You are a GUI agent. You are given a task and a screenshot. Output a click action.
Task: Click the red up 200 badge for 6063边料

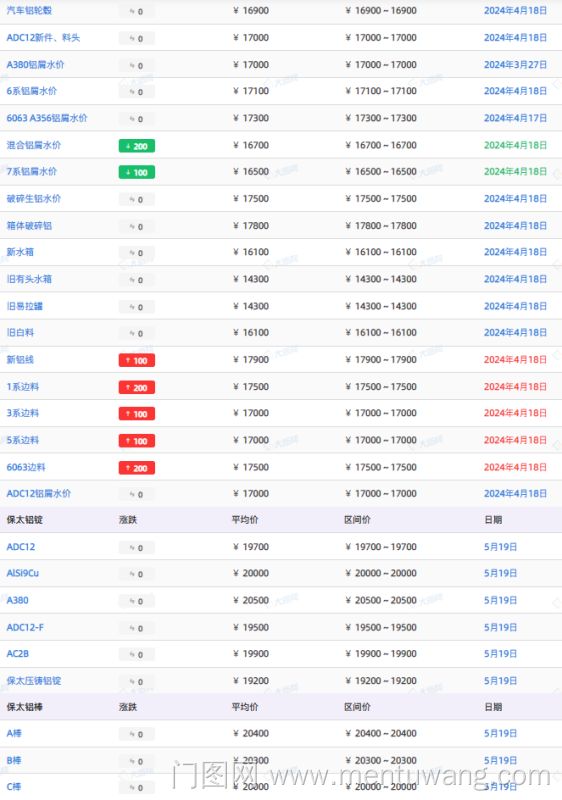pyautogui.click(x=137, y=468)
